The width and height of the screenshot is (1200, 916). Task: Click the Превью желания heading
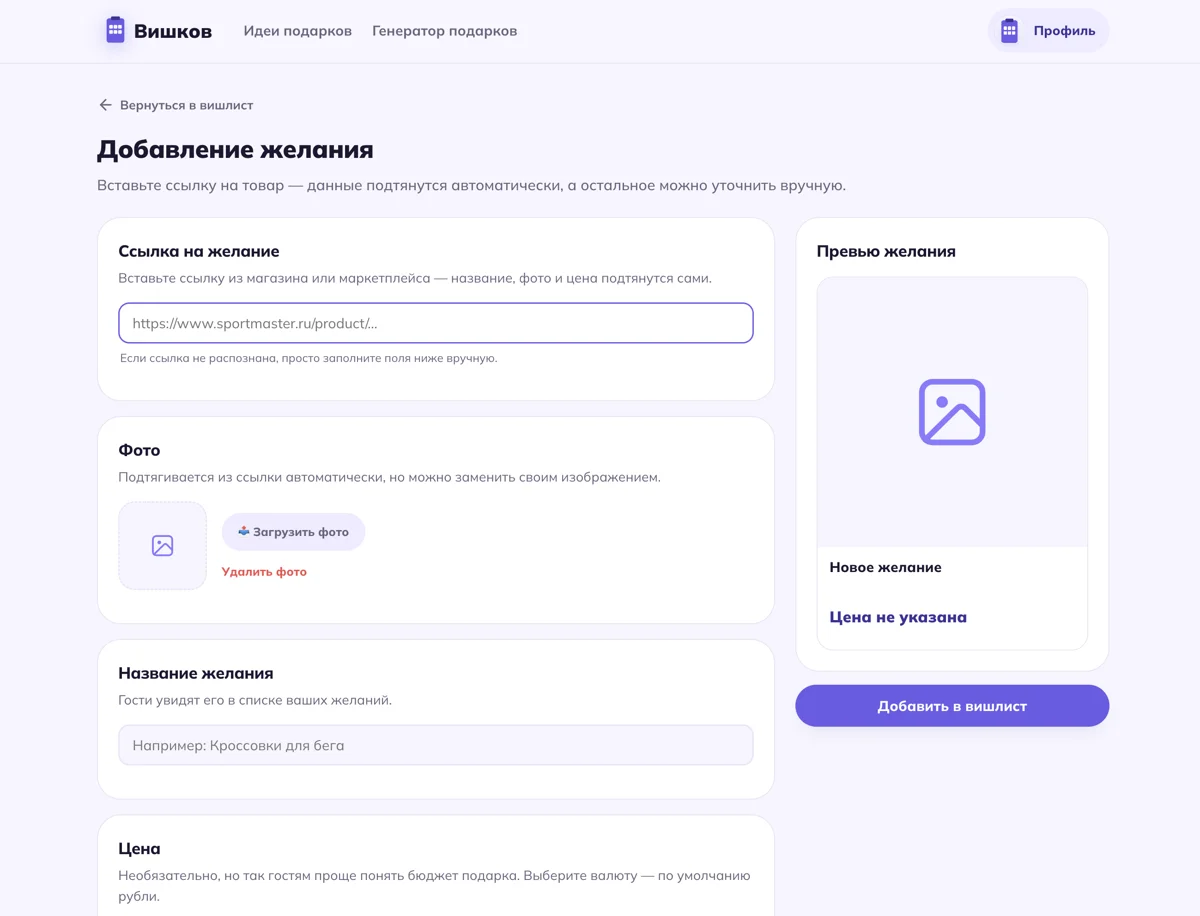886,252
